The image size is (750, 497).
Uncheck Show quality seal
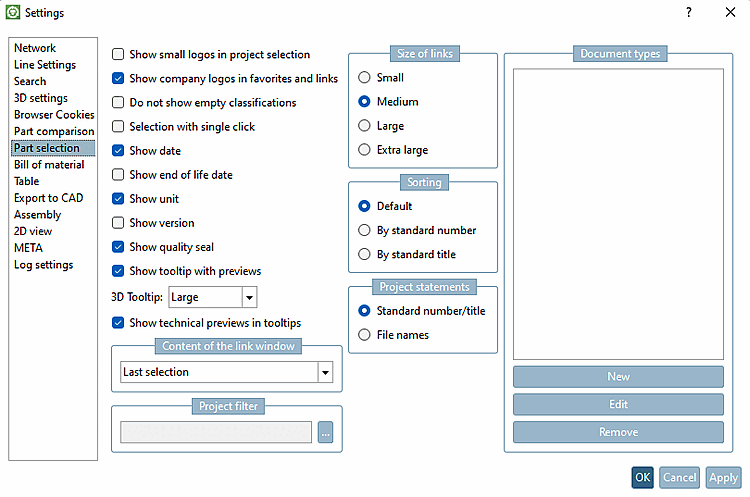tap(118, 247)
